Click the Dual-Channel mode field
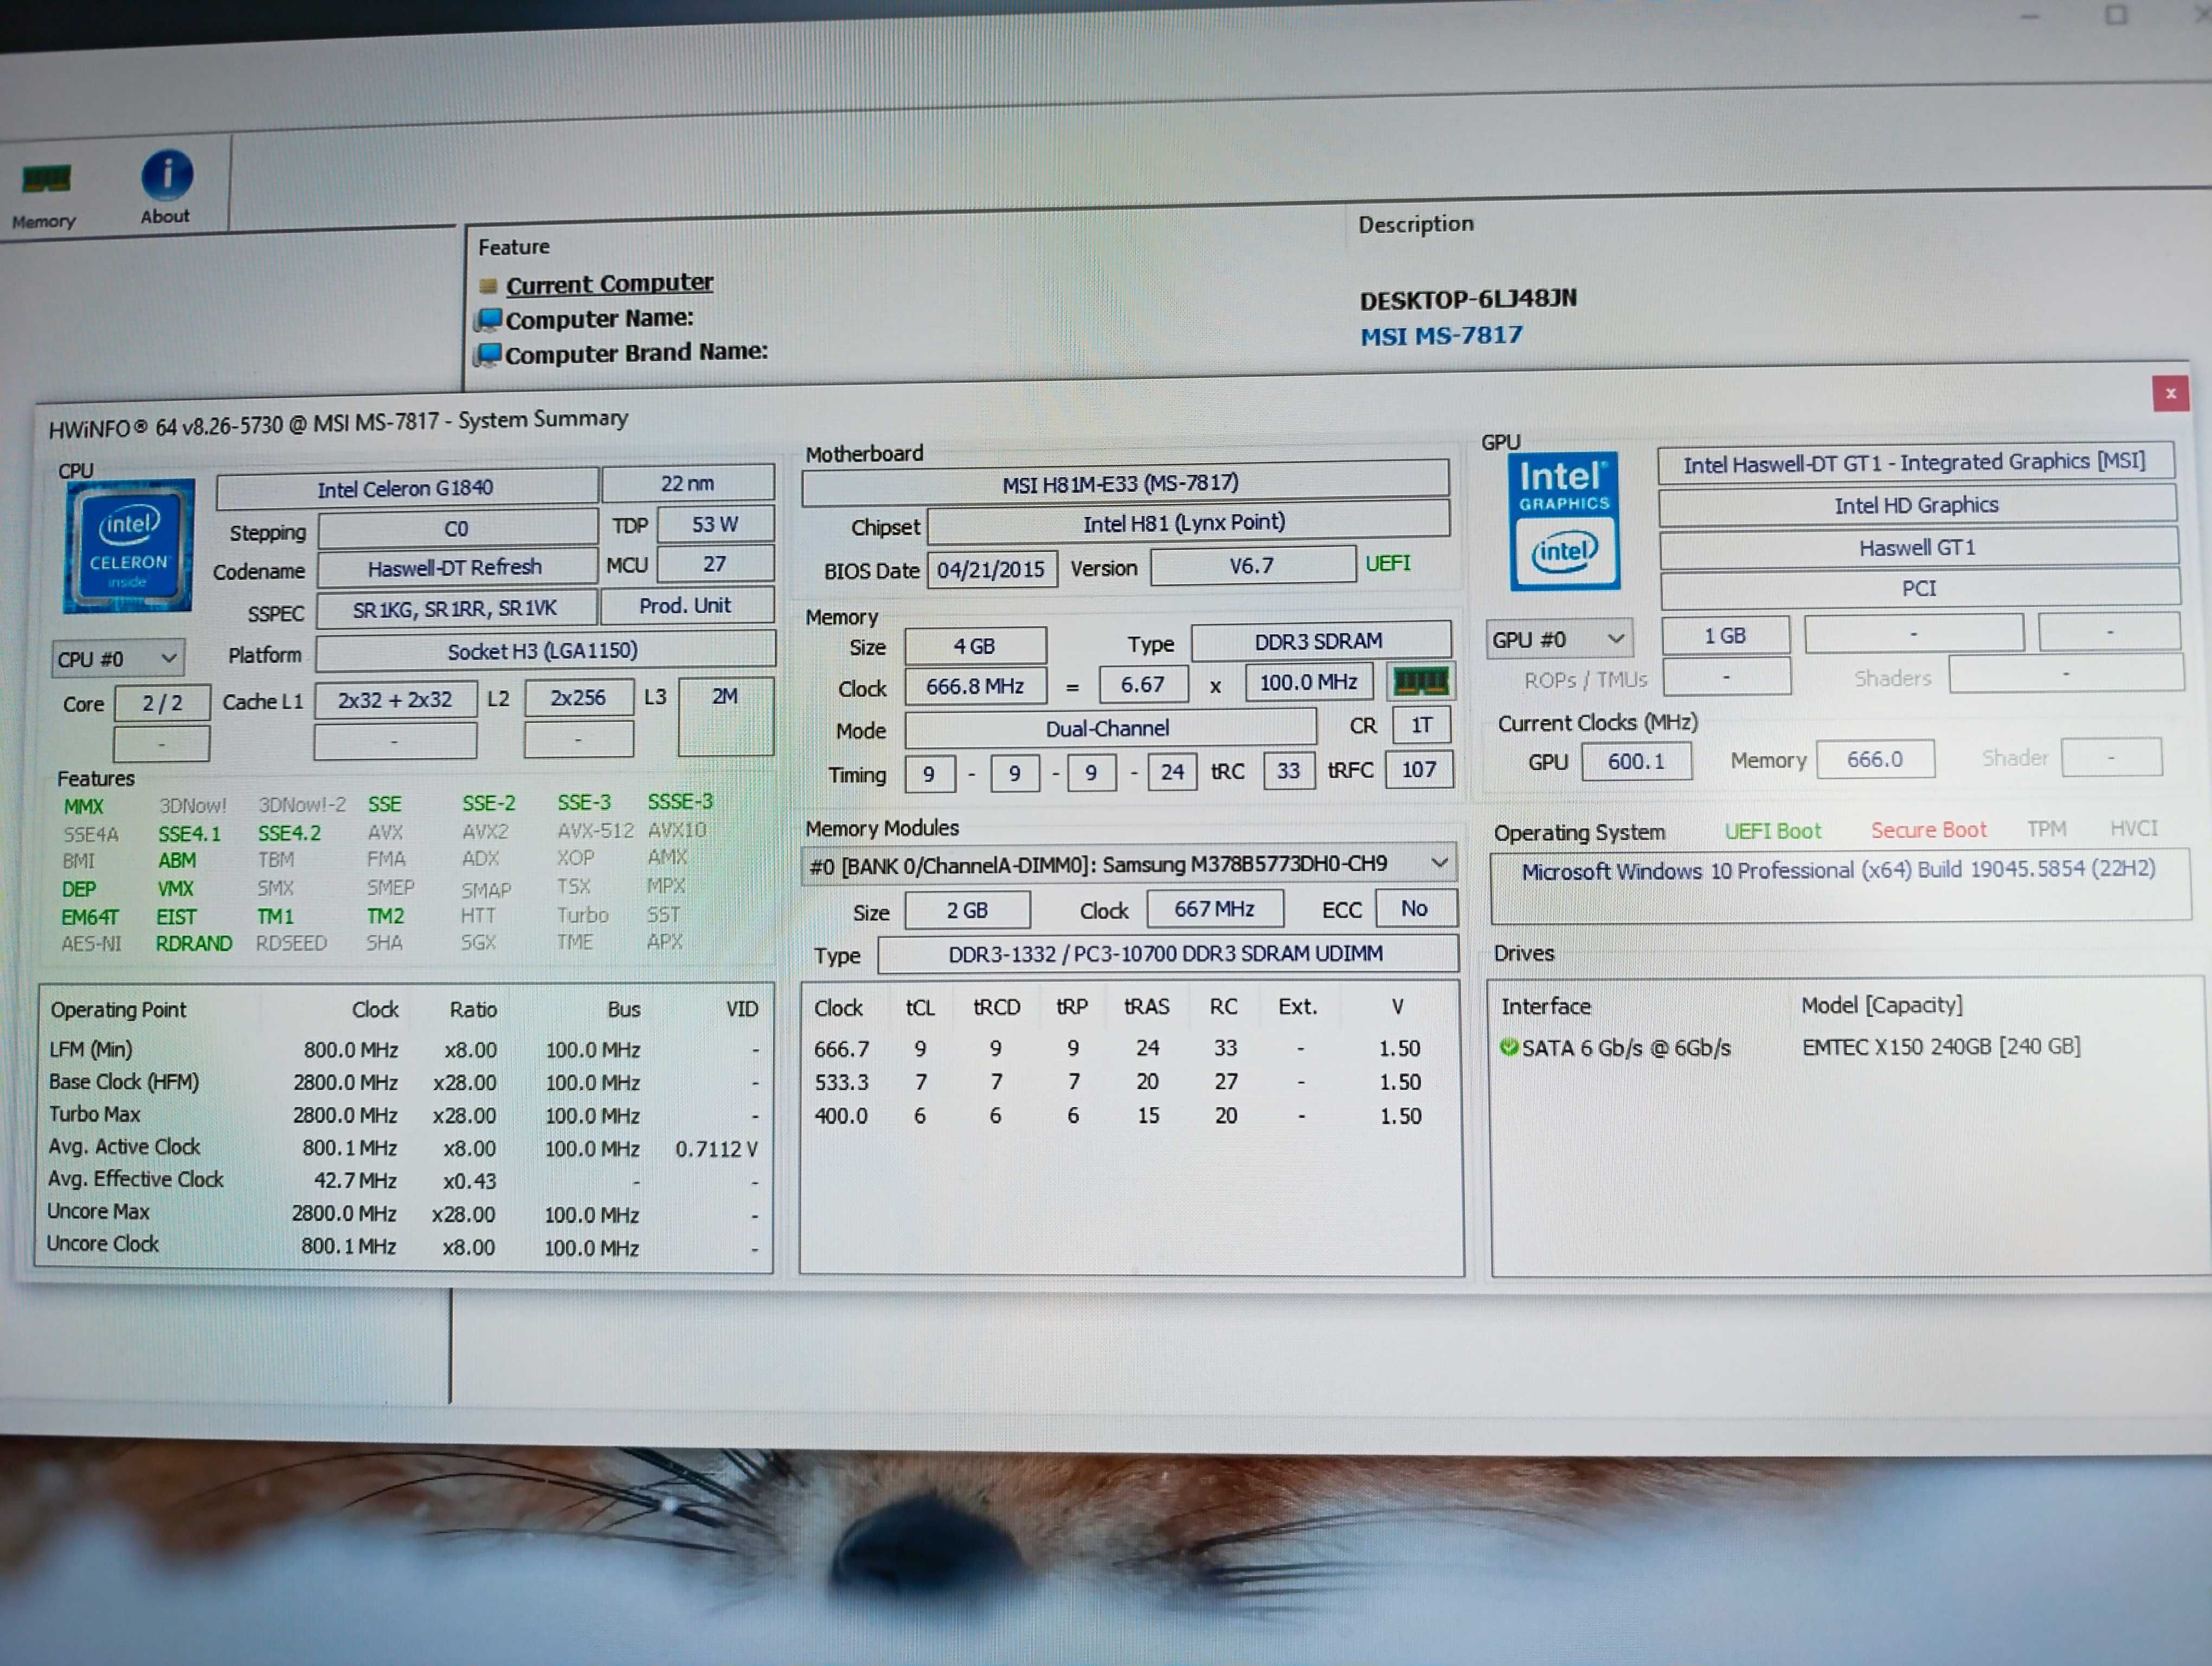Screen dimensions: 2212x1666 point(1109,729)
